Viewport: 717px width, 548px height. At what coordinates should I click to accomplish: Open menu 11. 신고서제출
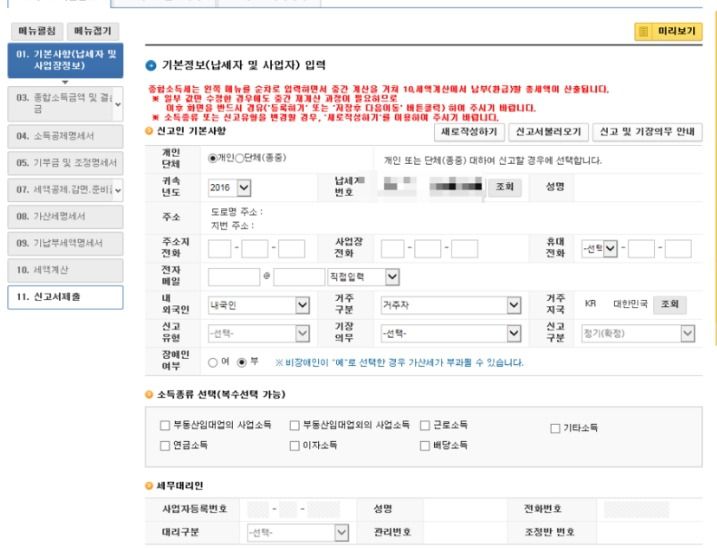65,297
